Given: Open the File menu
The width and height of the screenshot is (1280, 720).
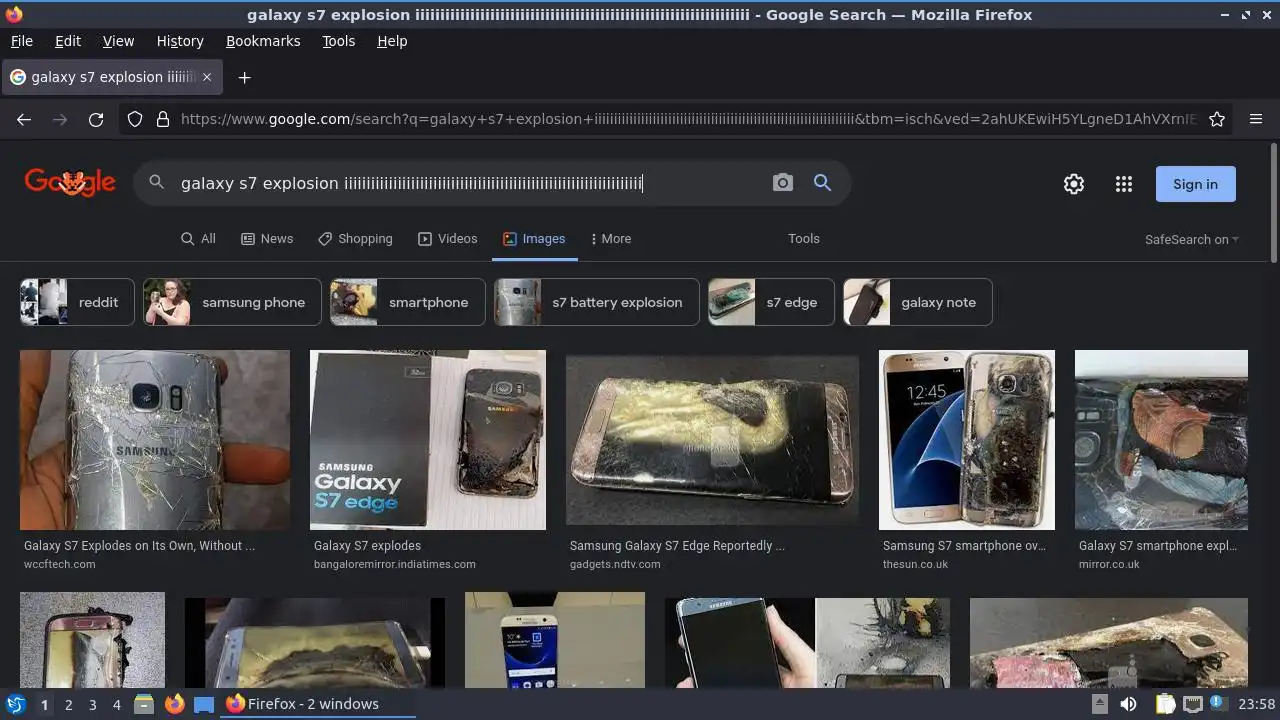Looking at the screenshot, I should pyautogui.click(x=21, y=41).
